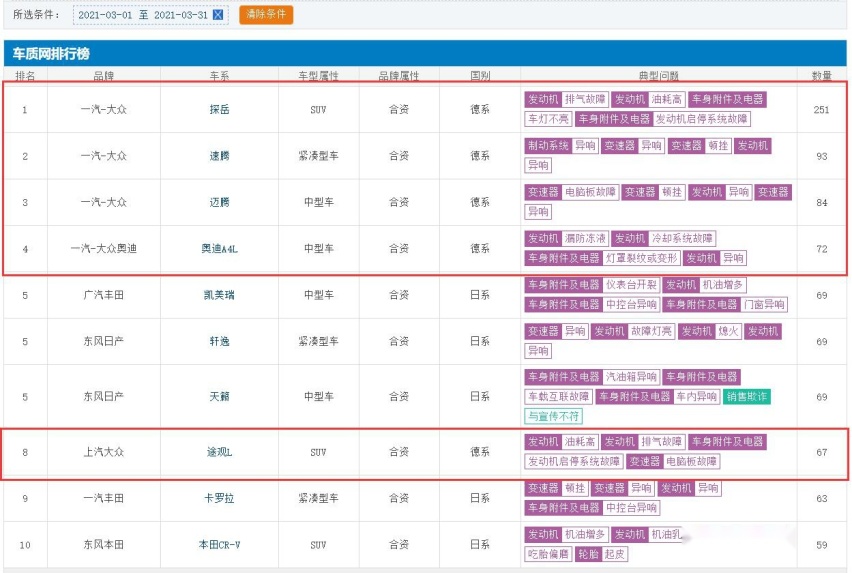Image resolution: width=852 pixels, height=573 pixels.
Task: Click the 车系 column header
Action: (219, 75)
